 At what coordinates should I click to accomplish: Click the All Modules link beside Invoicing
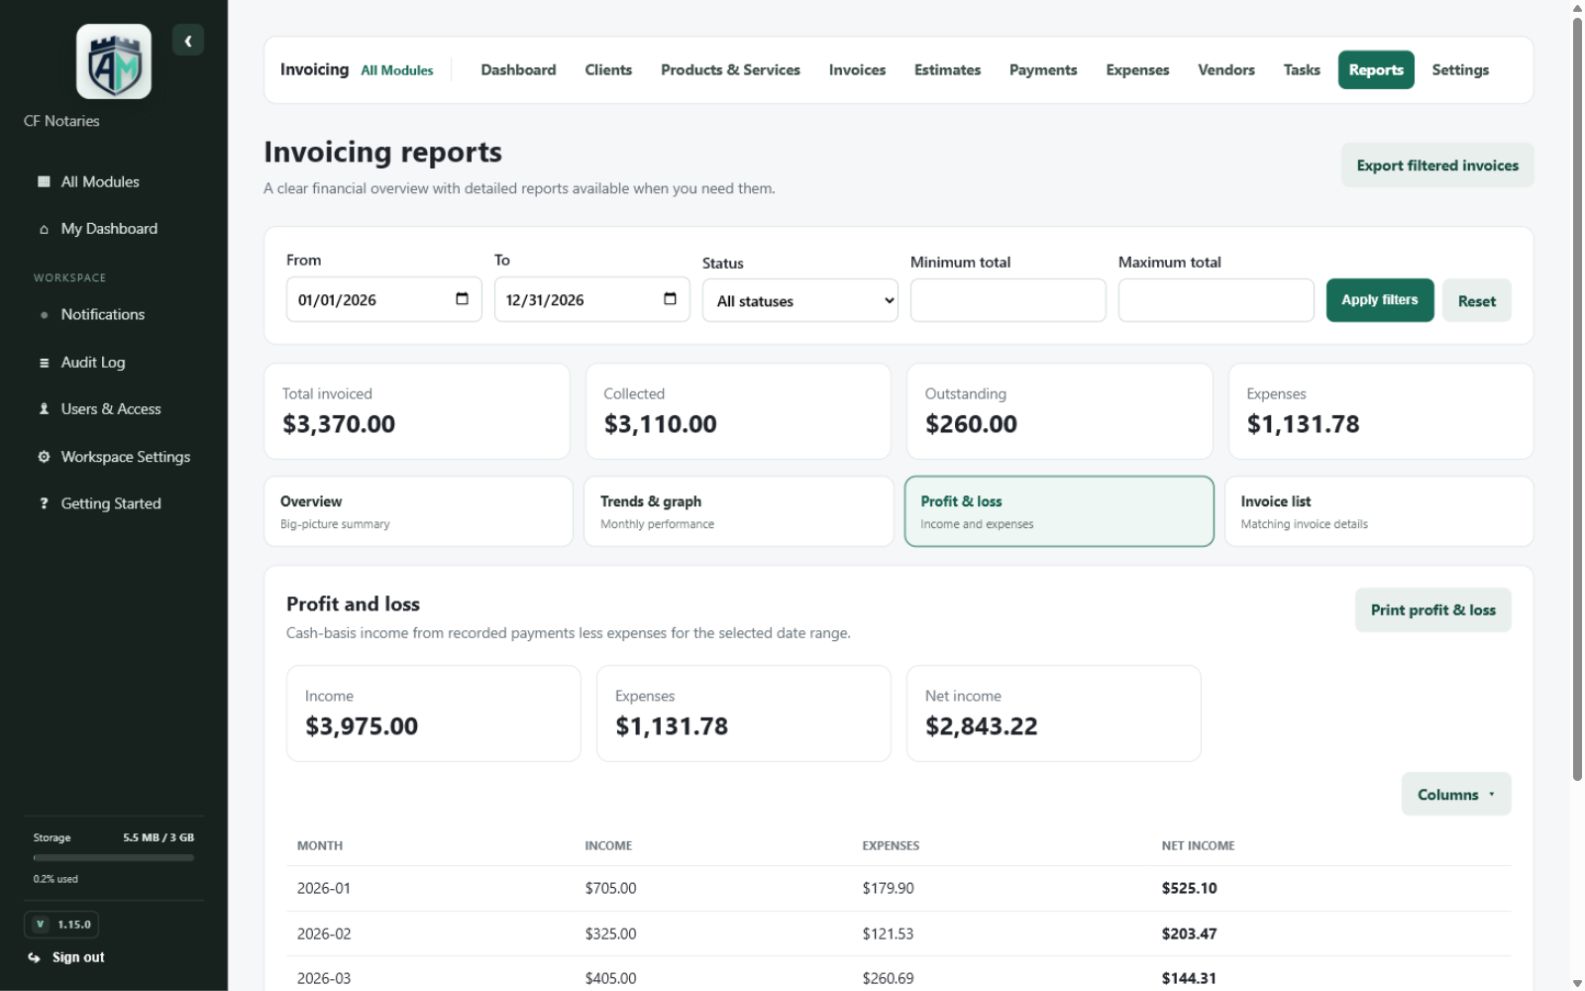pyautogui.click(x=397, y=71)
